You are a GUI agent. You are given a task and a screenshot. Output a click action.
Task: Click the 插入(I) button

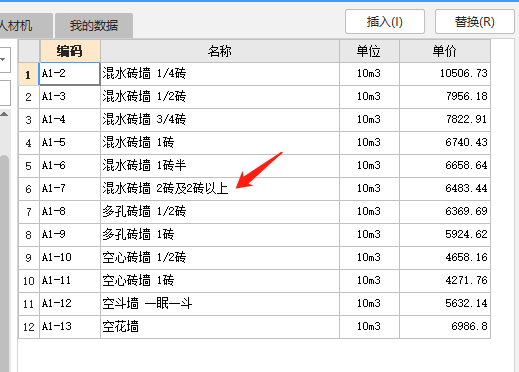385,22
